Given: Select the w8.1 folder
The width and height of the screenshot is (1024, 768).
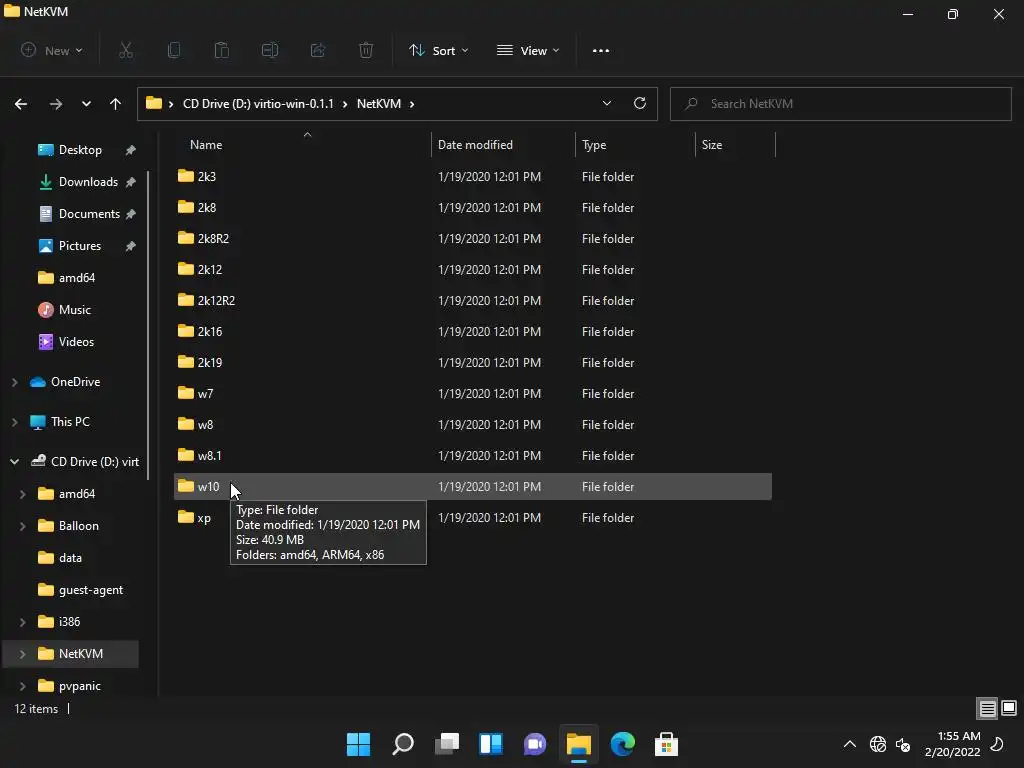Looking at the screenshot, I should pos(473,455).
